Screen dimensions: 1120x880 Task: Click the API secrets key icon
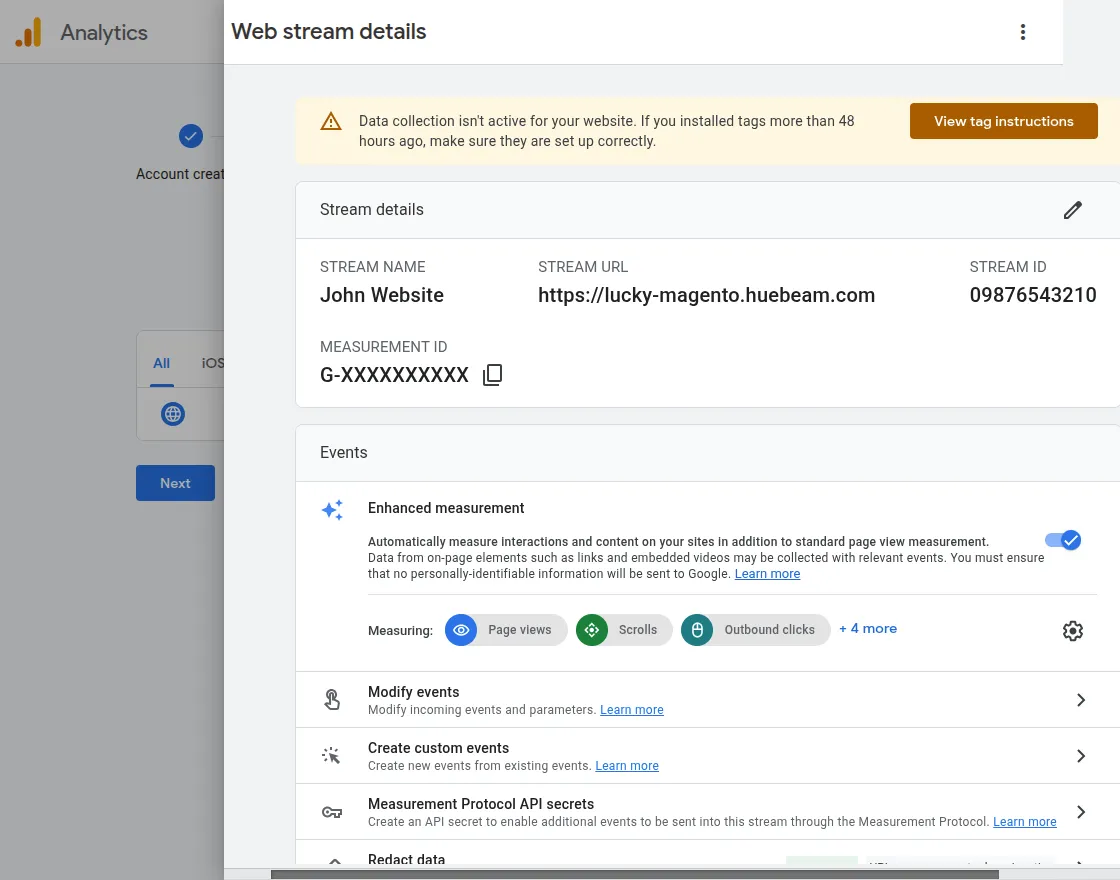[331, 812]
